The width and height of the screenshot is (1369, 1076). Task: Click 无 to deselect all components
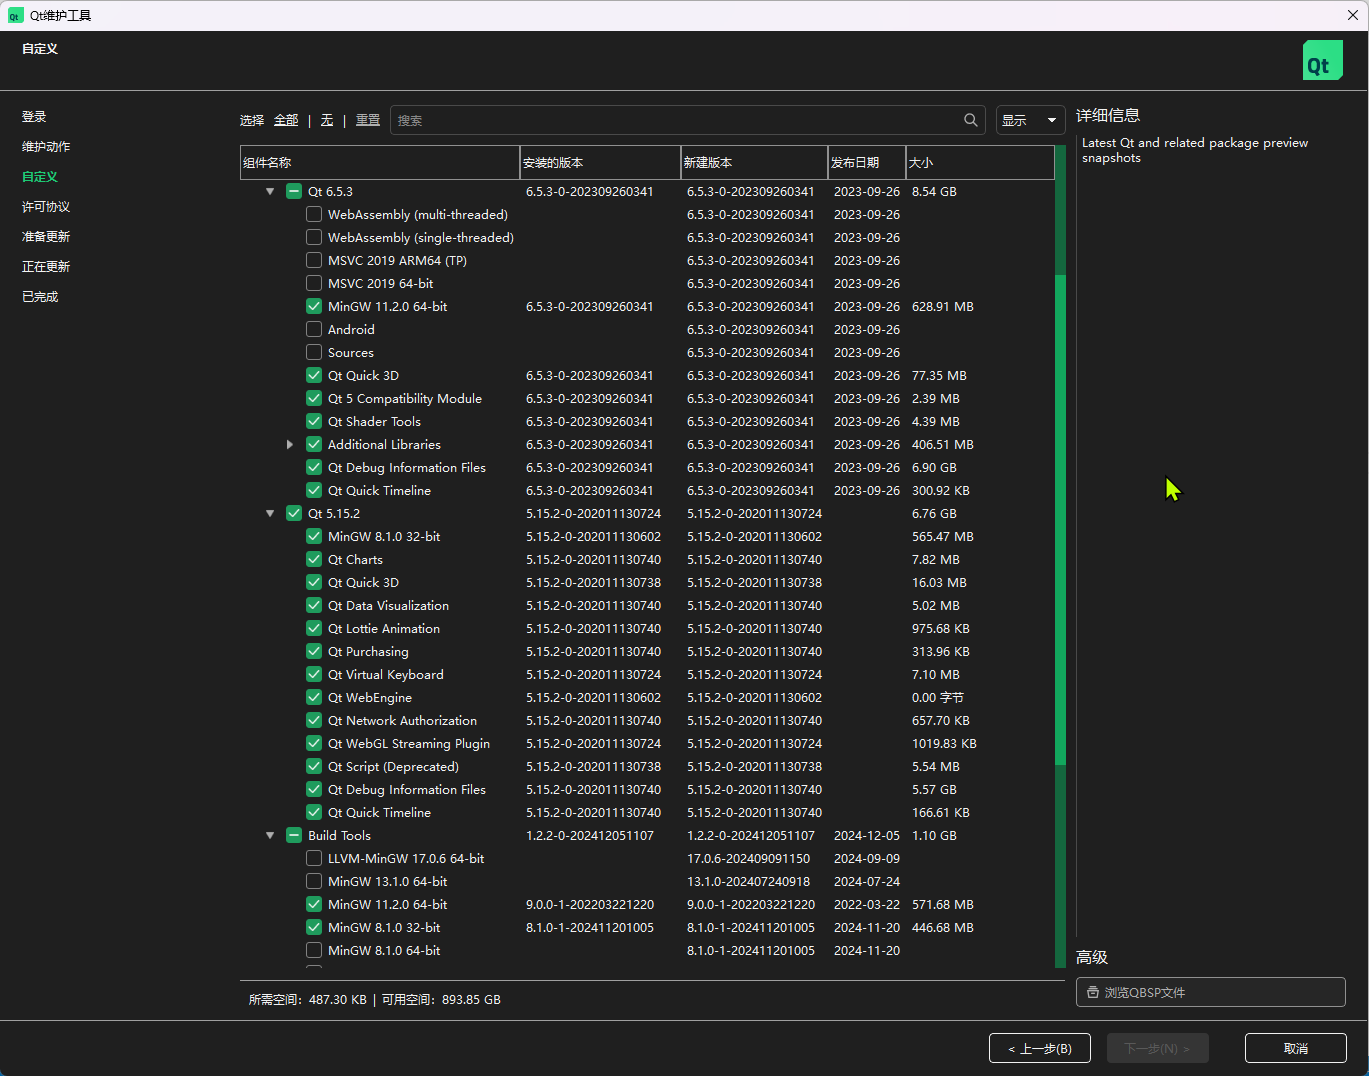[x=327, y=120]
